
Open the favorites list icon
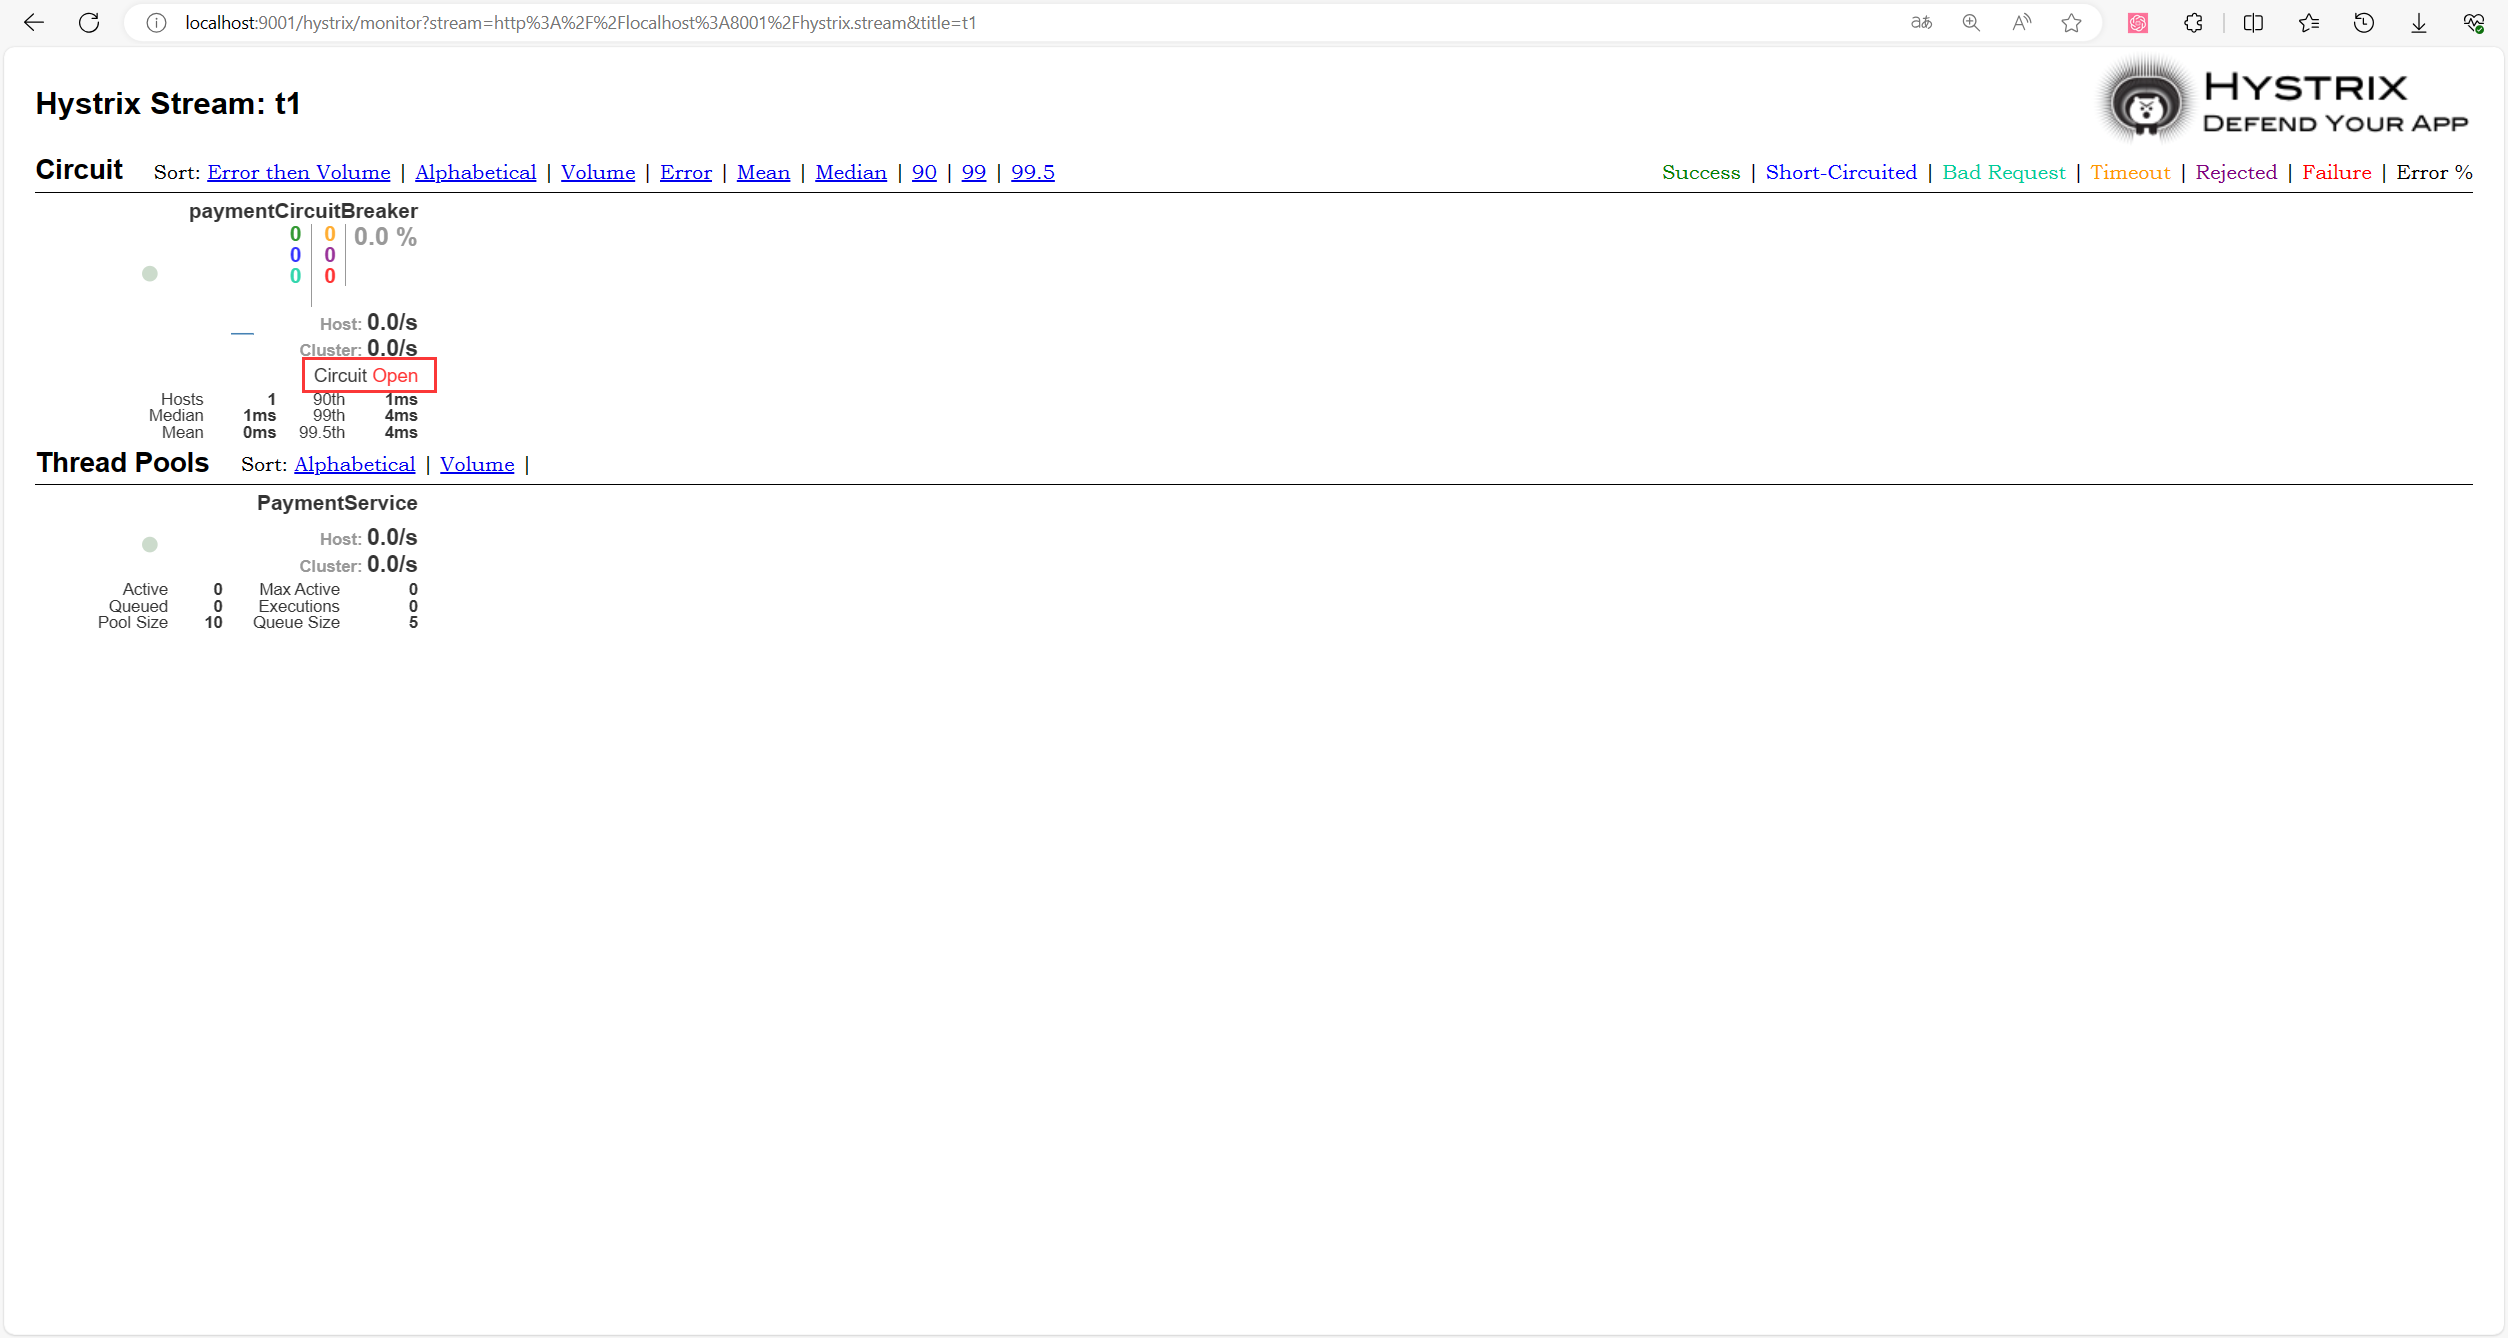pyautogui.click(x=2309, y=22)
